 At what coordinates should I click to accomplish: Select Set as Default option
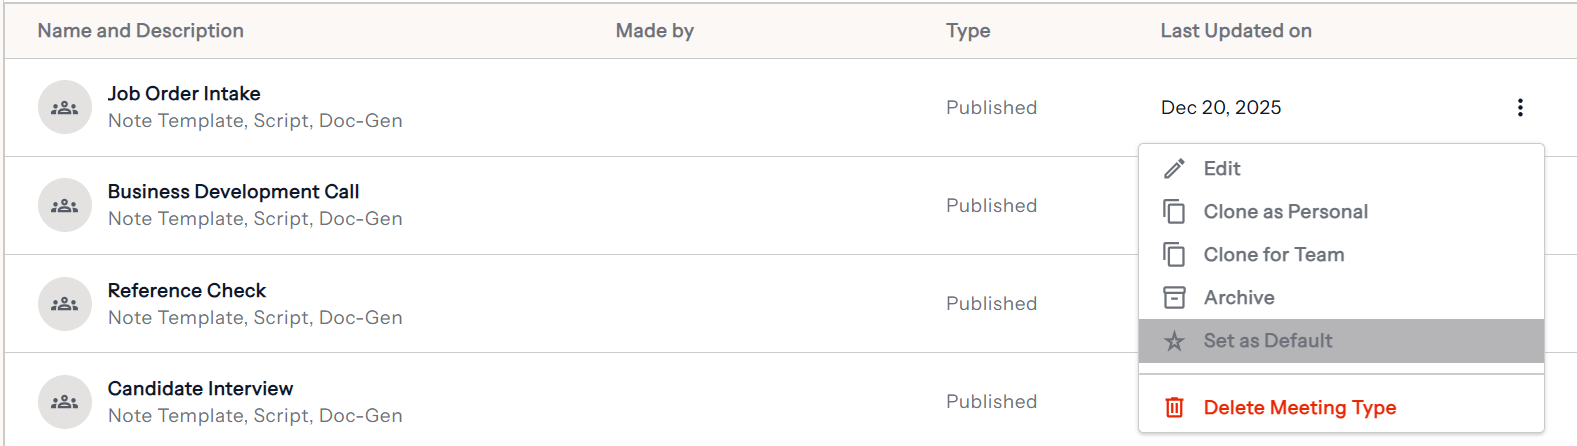tap(1268, 341)
